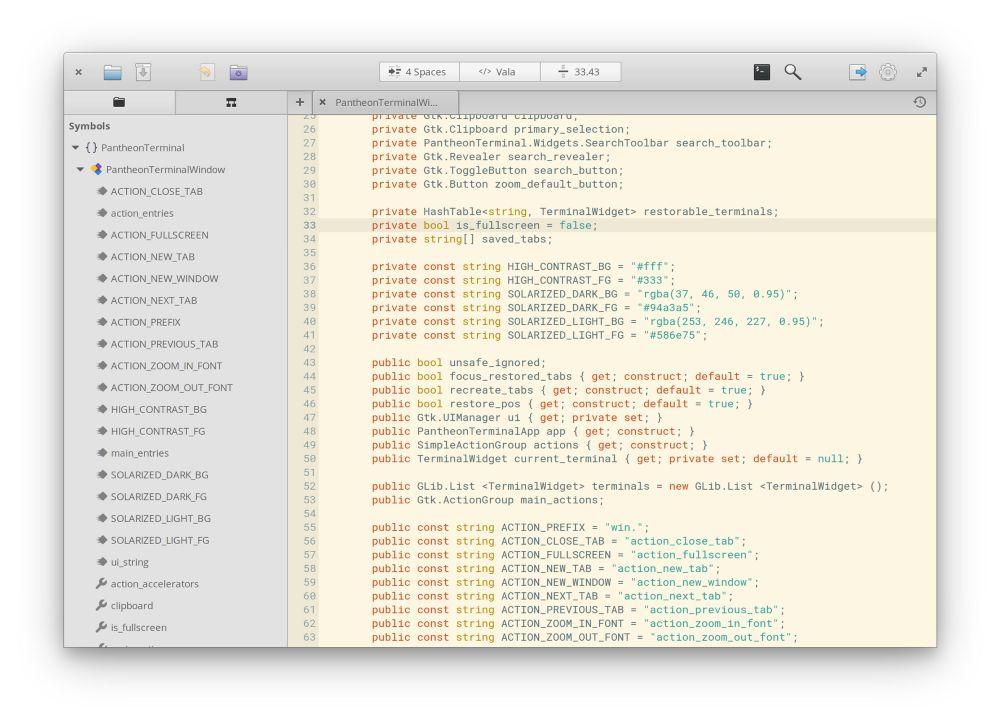Select action_accelerators property symbol
The height and width of the screenshot is (722, 1000).
point(154,584)
